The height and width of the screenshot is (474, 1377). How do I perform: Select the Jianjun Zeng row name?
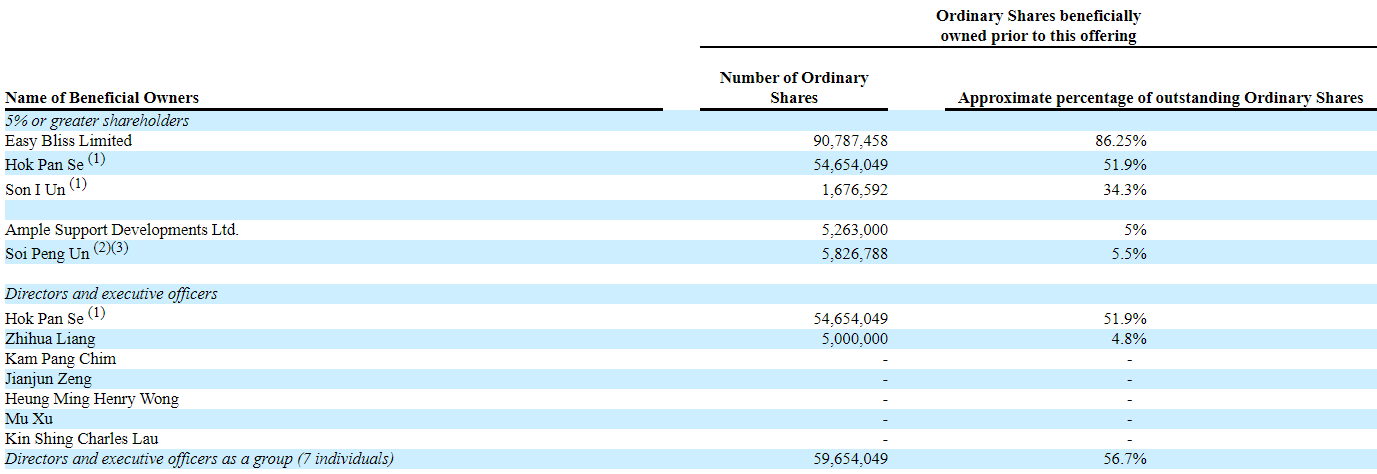[48, 379]
